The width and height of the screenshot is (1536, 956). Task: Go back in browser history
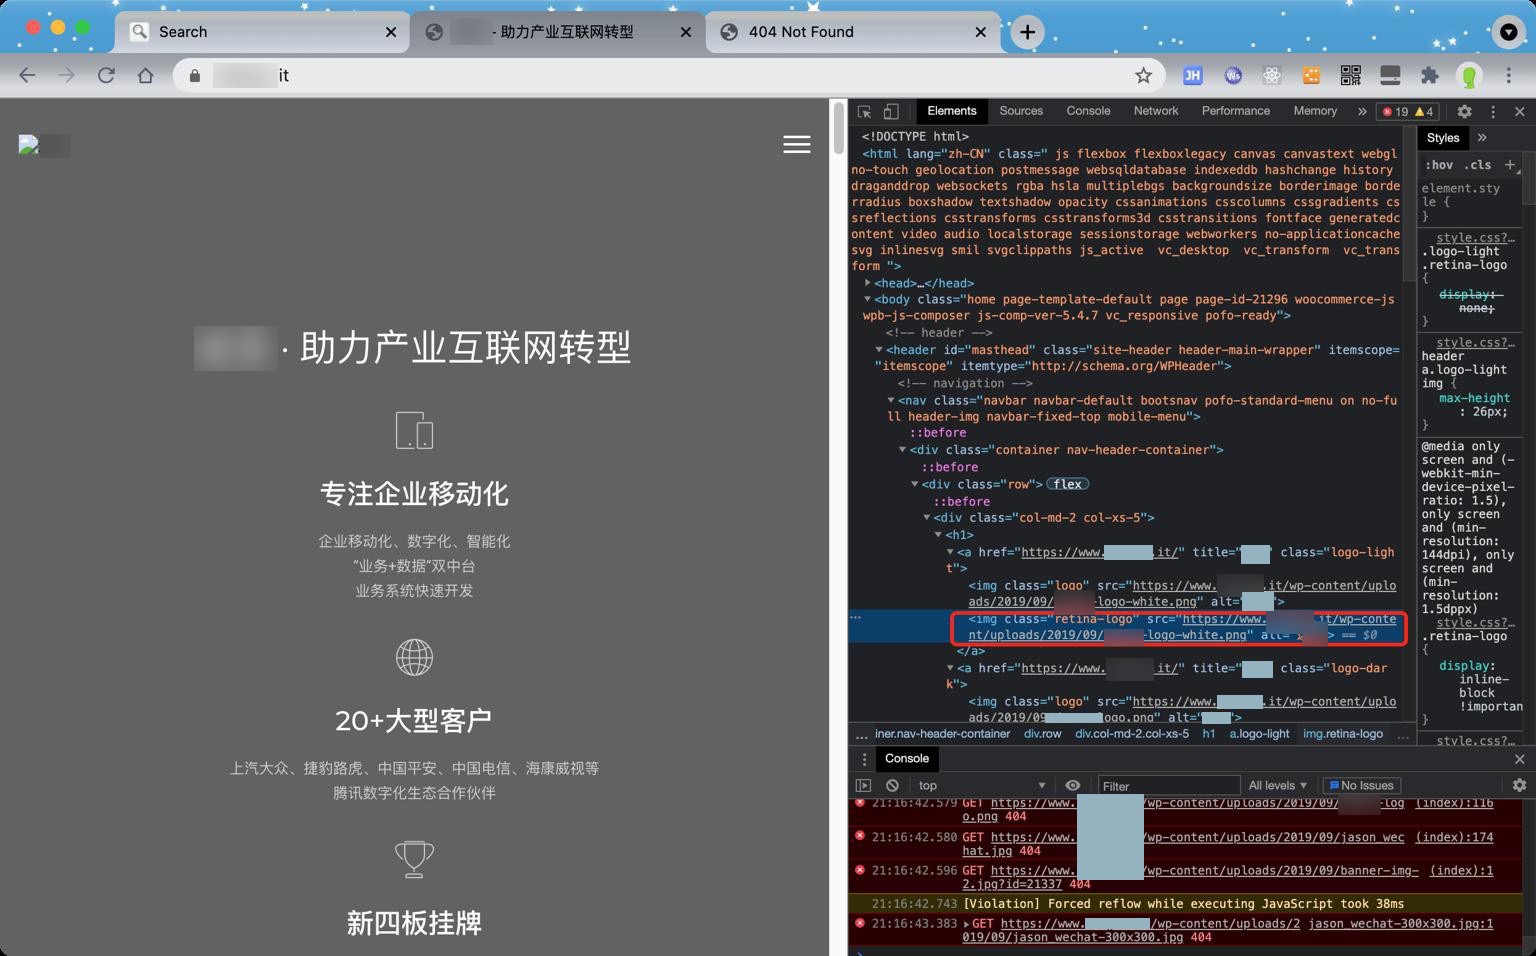point(27,75)
